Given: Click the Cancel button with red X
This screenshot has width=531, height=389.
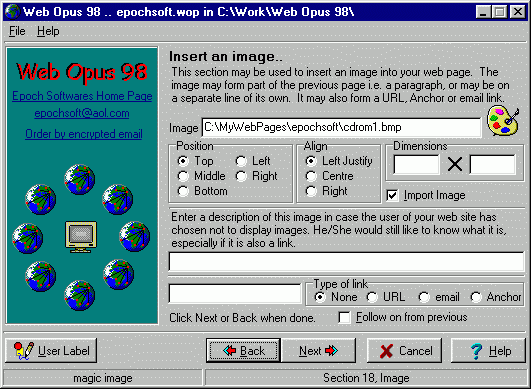Looking at the screenshot, I should coord(404,350).
